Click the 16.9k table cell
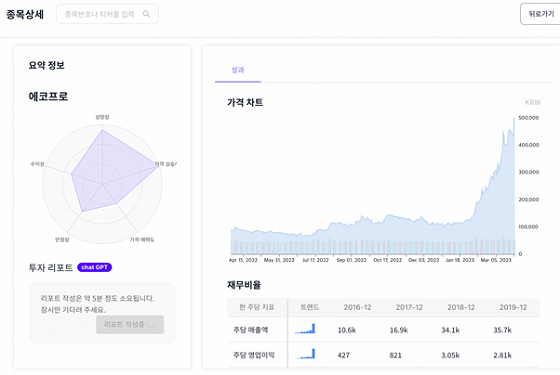The image size is (560, 375). (399, 330)
